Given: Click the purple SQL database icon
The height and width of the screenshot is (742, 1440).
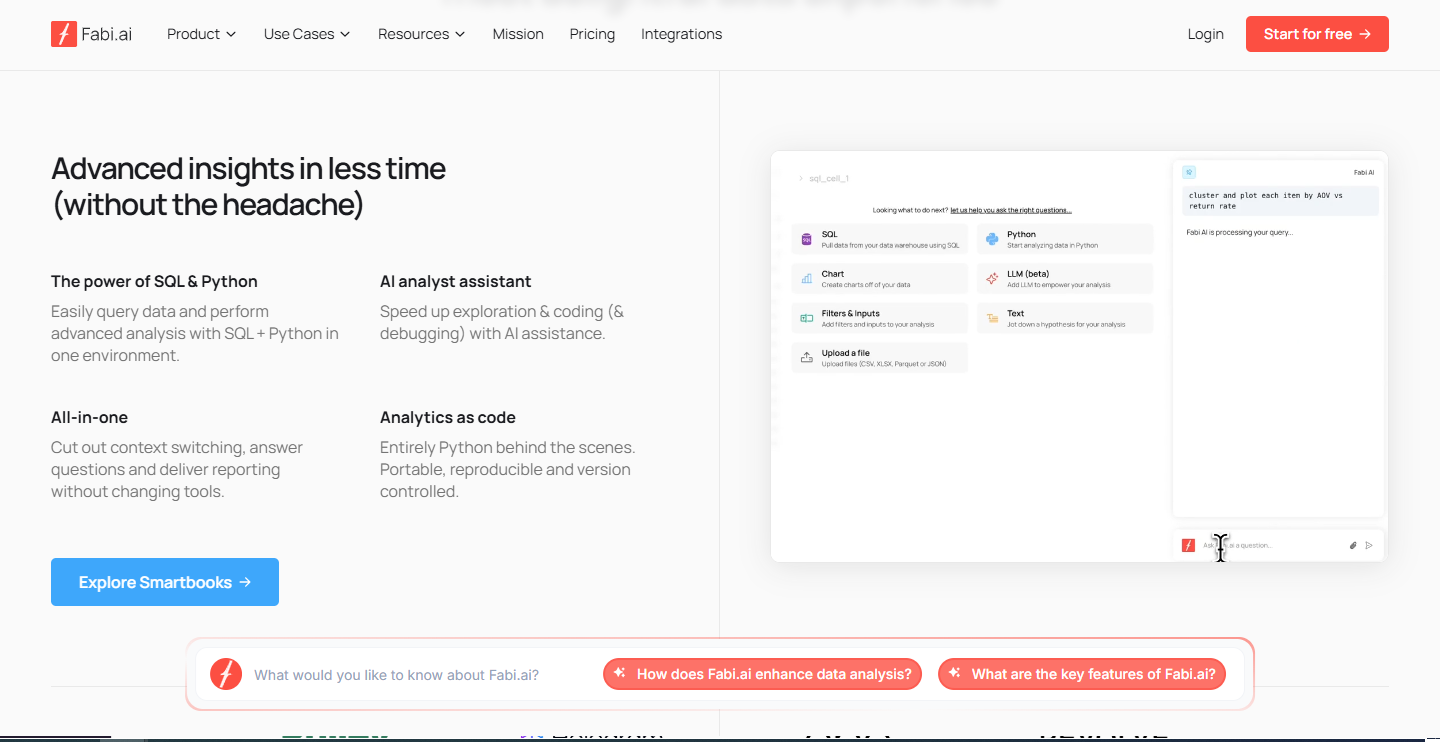Looking at the screenshot, I should pos(806,239).
